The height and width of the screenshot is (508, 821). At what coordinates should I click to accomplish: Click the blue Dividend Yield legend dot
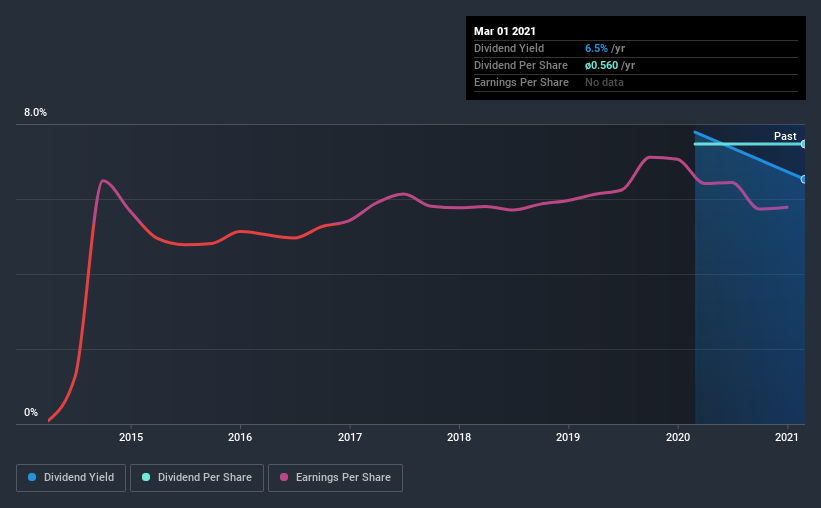tap(32, 477)
